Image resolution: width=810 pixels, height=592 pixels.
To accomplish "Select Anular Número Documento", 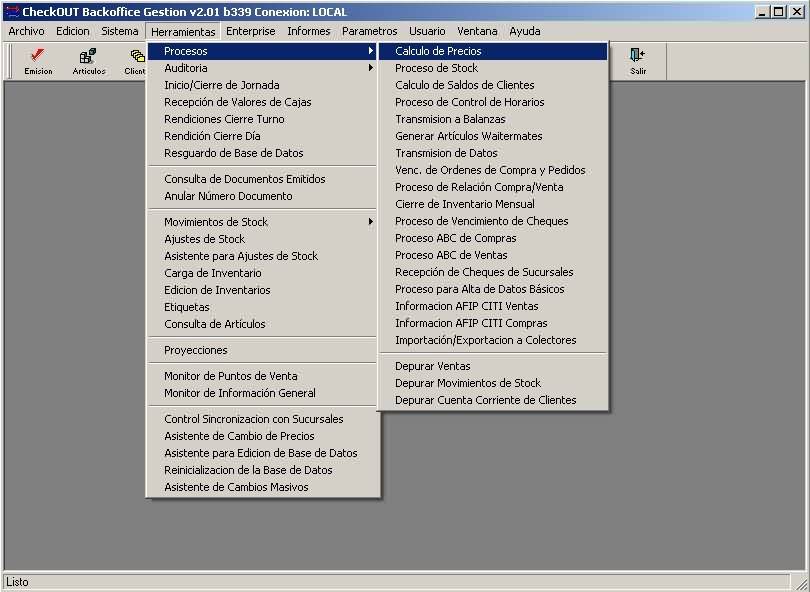I will click(262, 196).
